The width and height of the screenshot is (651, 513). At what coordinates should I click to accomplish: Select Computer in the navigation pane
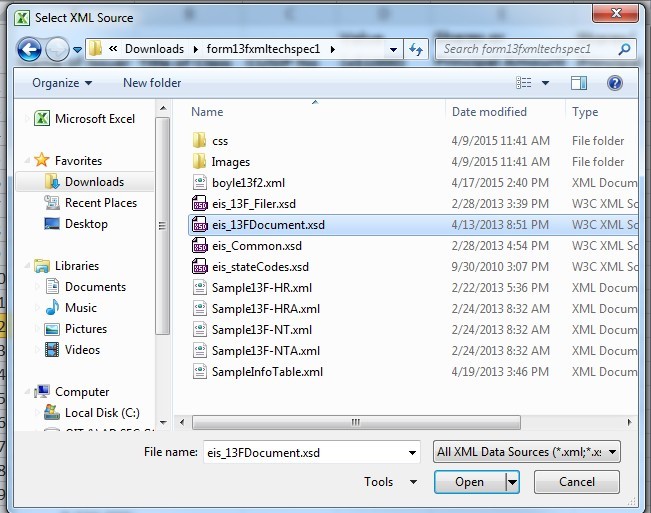tap(72, 391)
